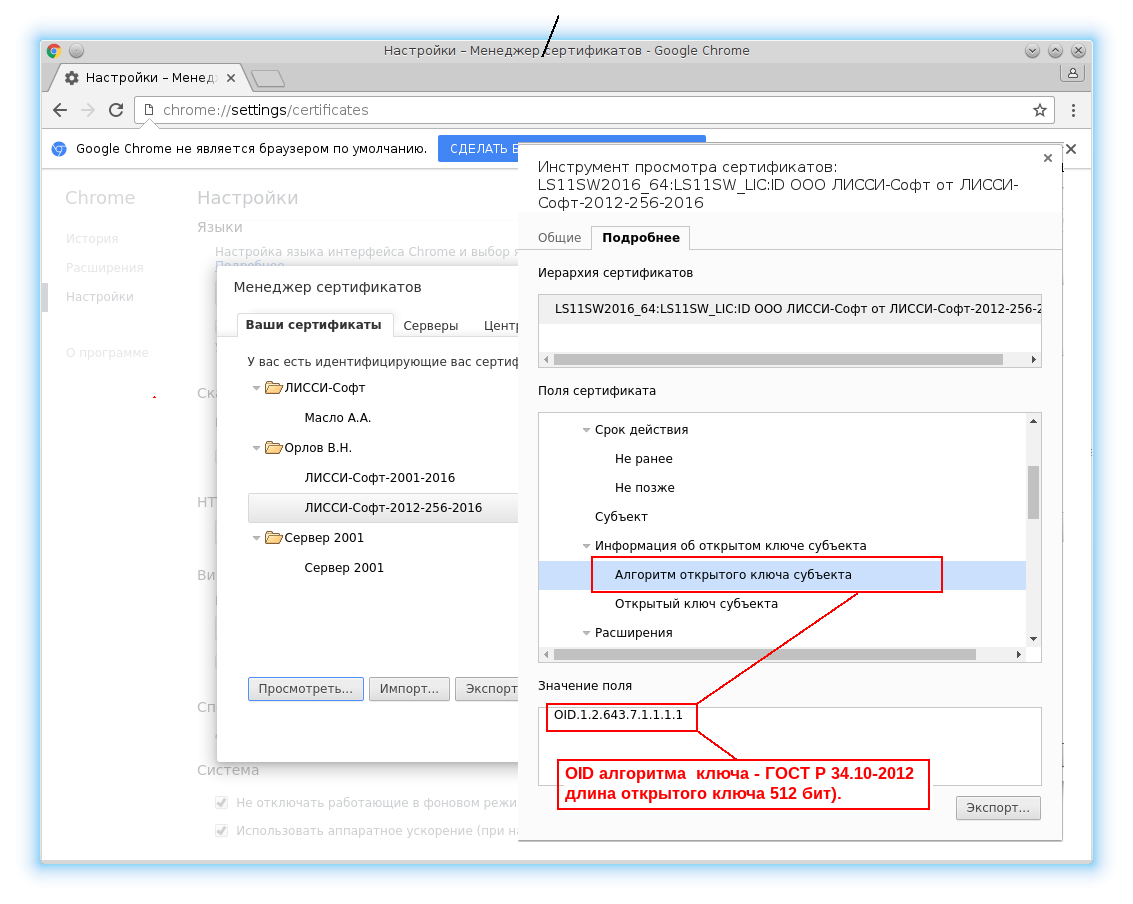Open the Серверы certificates tab
The image size is (1133, 904).
(431, 325)
